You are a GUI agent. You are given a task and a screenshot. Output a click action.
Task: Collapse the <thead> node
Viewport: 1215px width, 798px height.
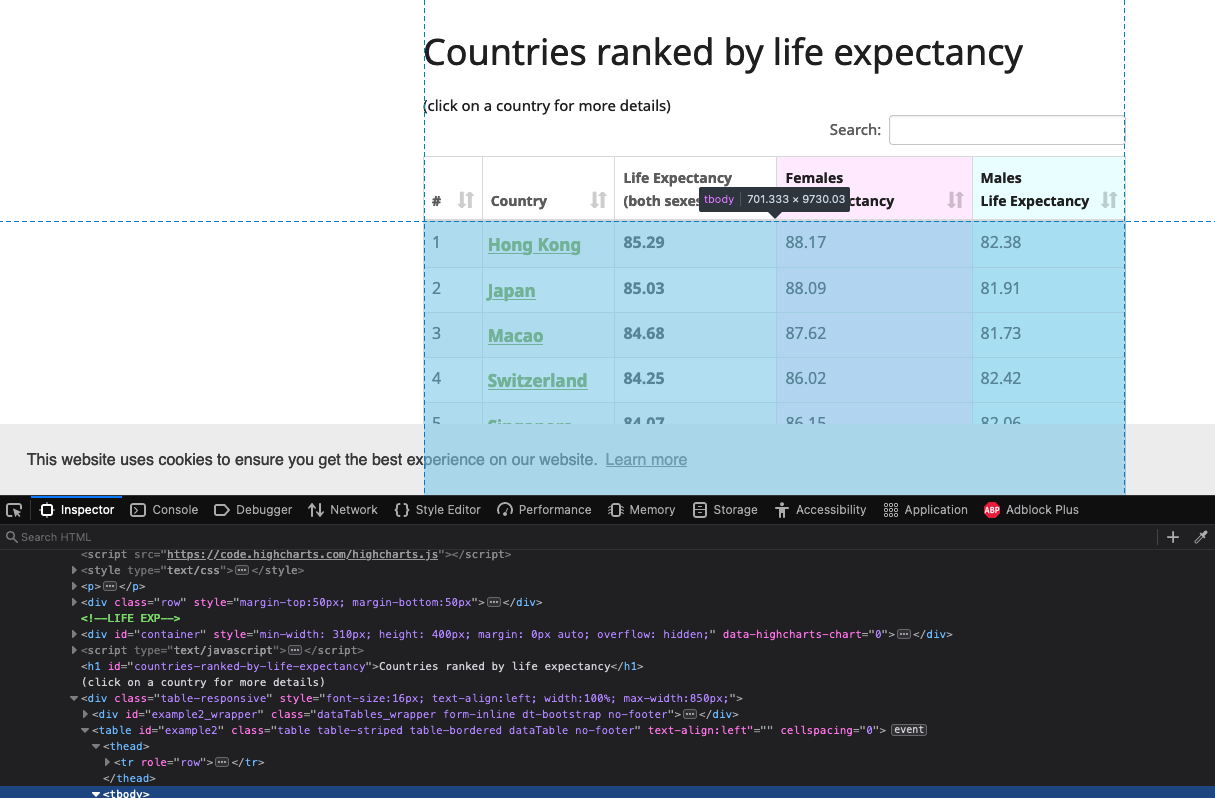point(97,746)
